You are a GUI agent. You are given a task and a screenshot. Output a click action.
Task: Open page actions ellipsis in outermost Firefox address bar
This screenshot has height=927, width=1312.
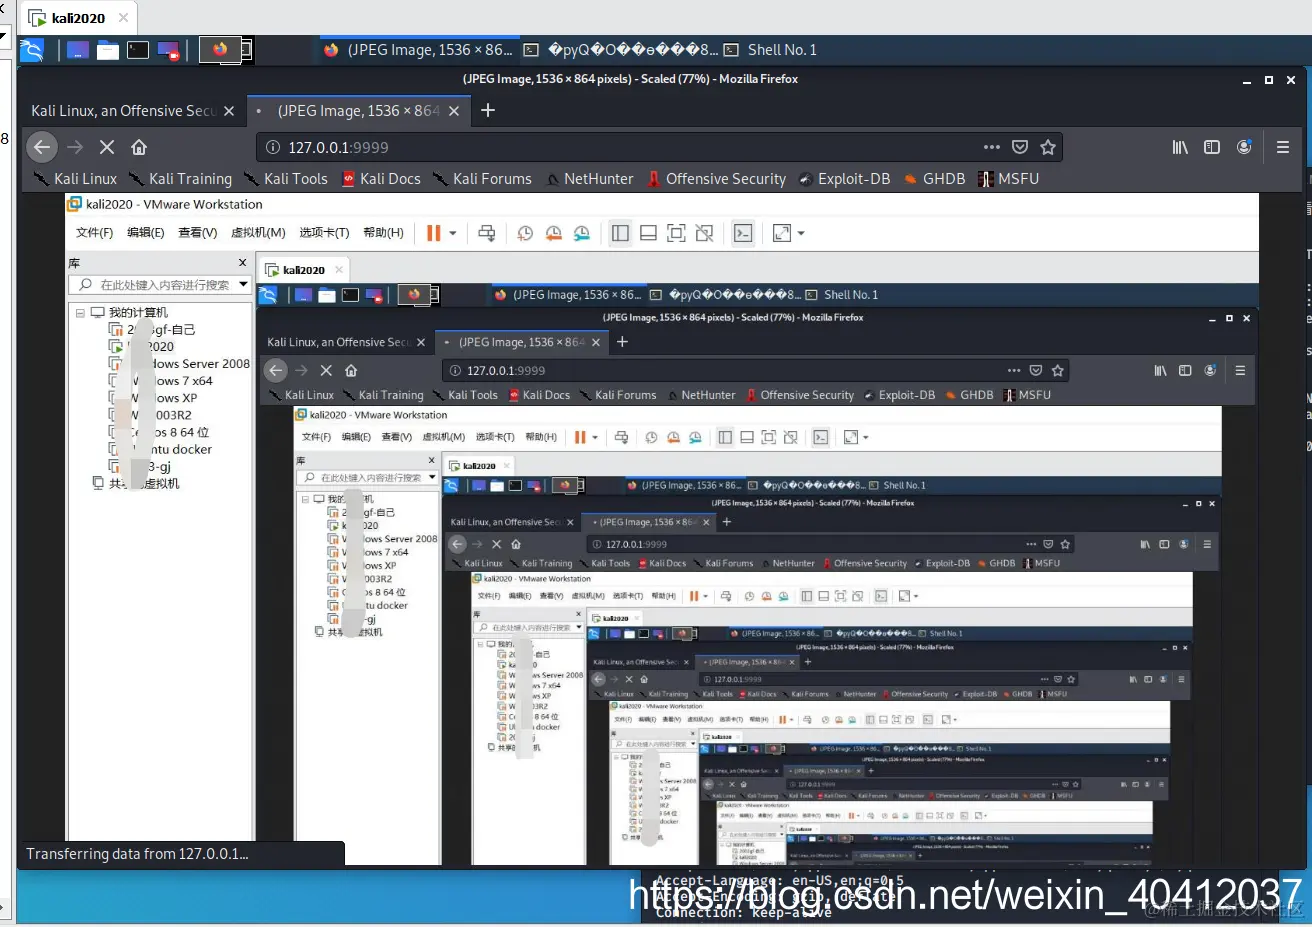991,147
